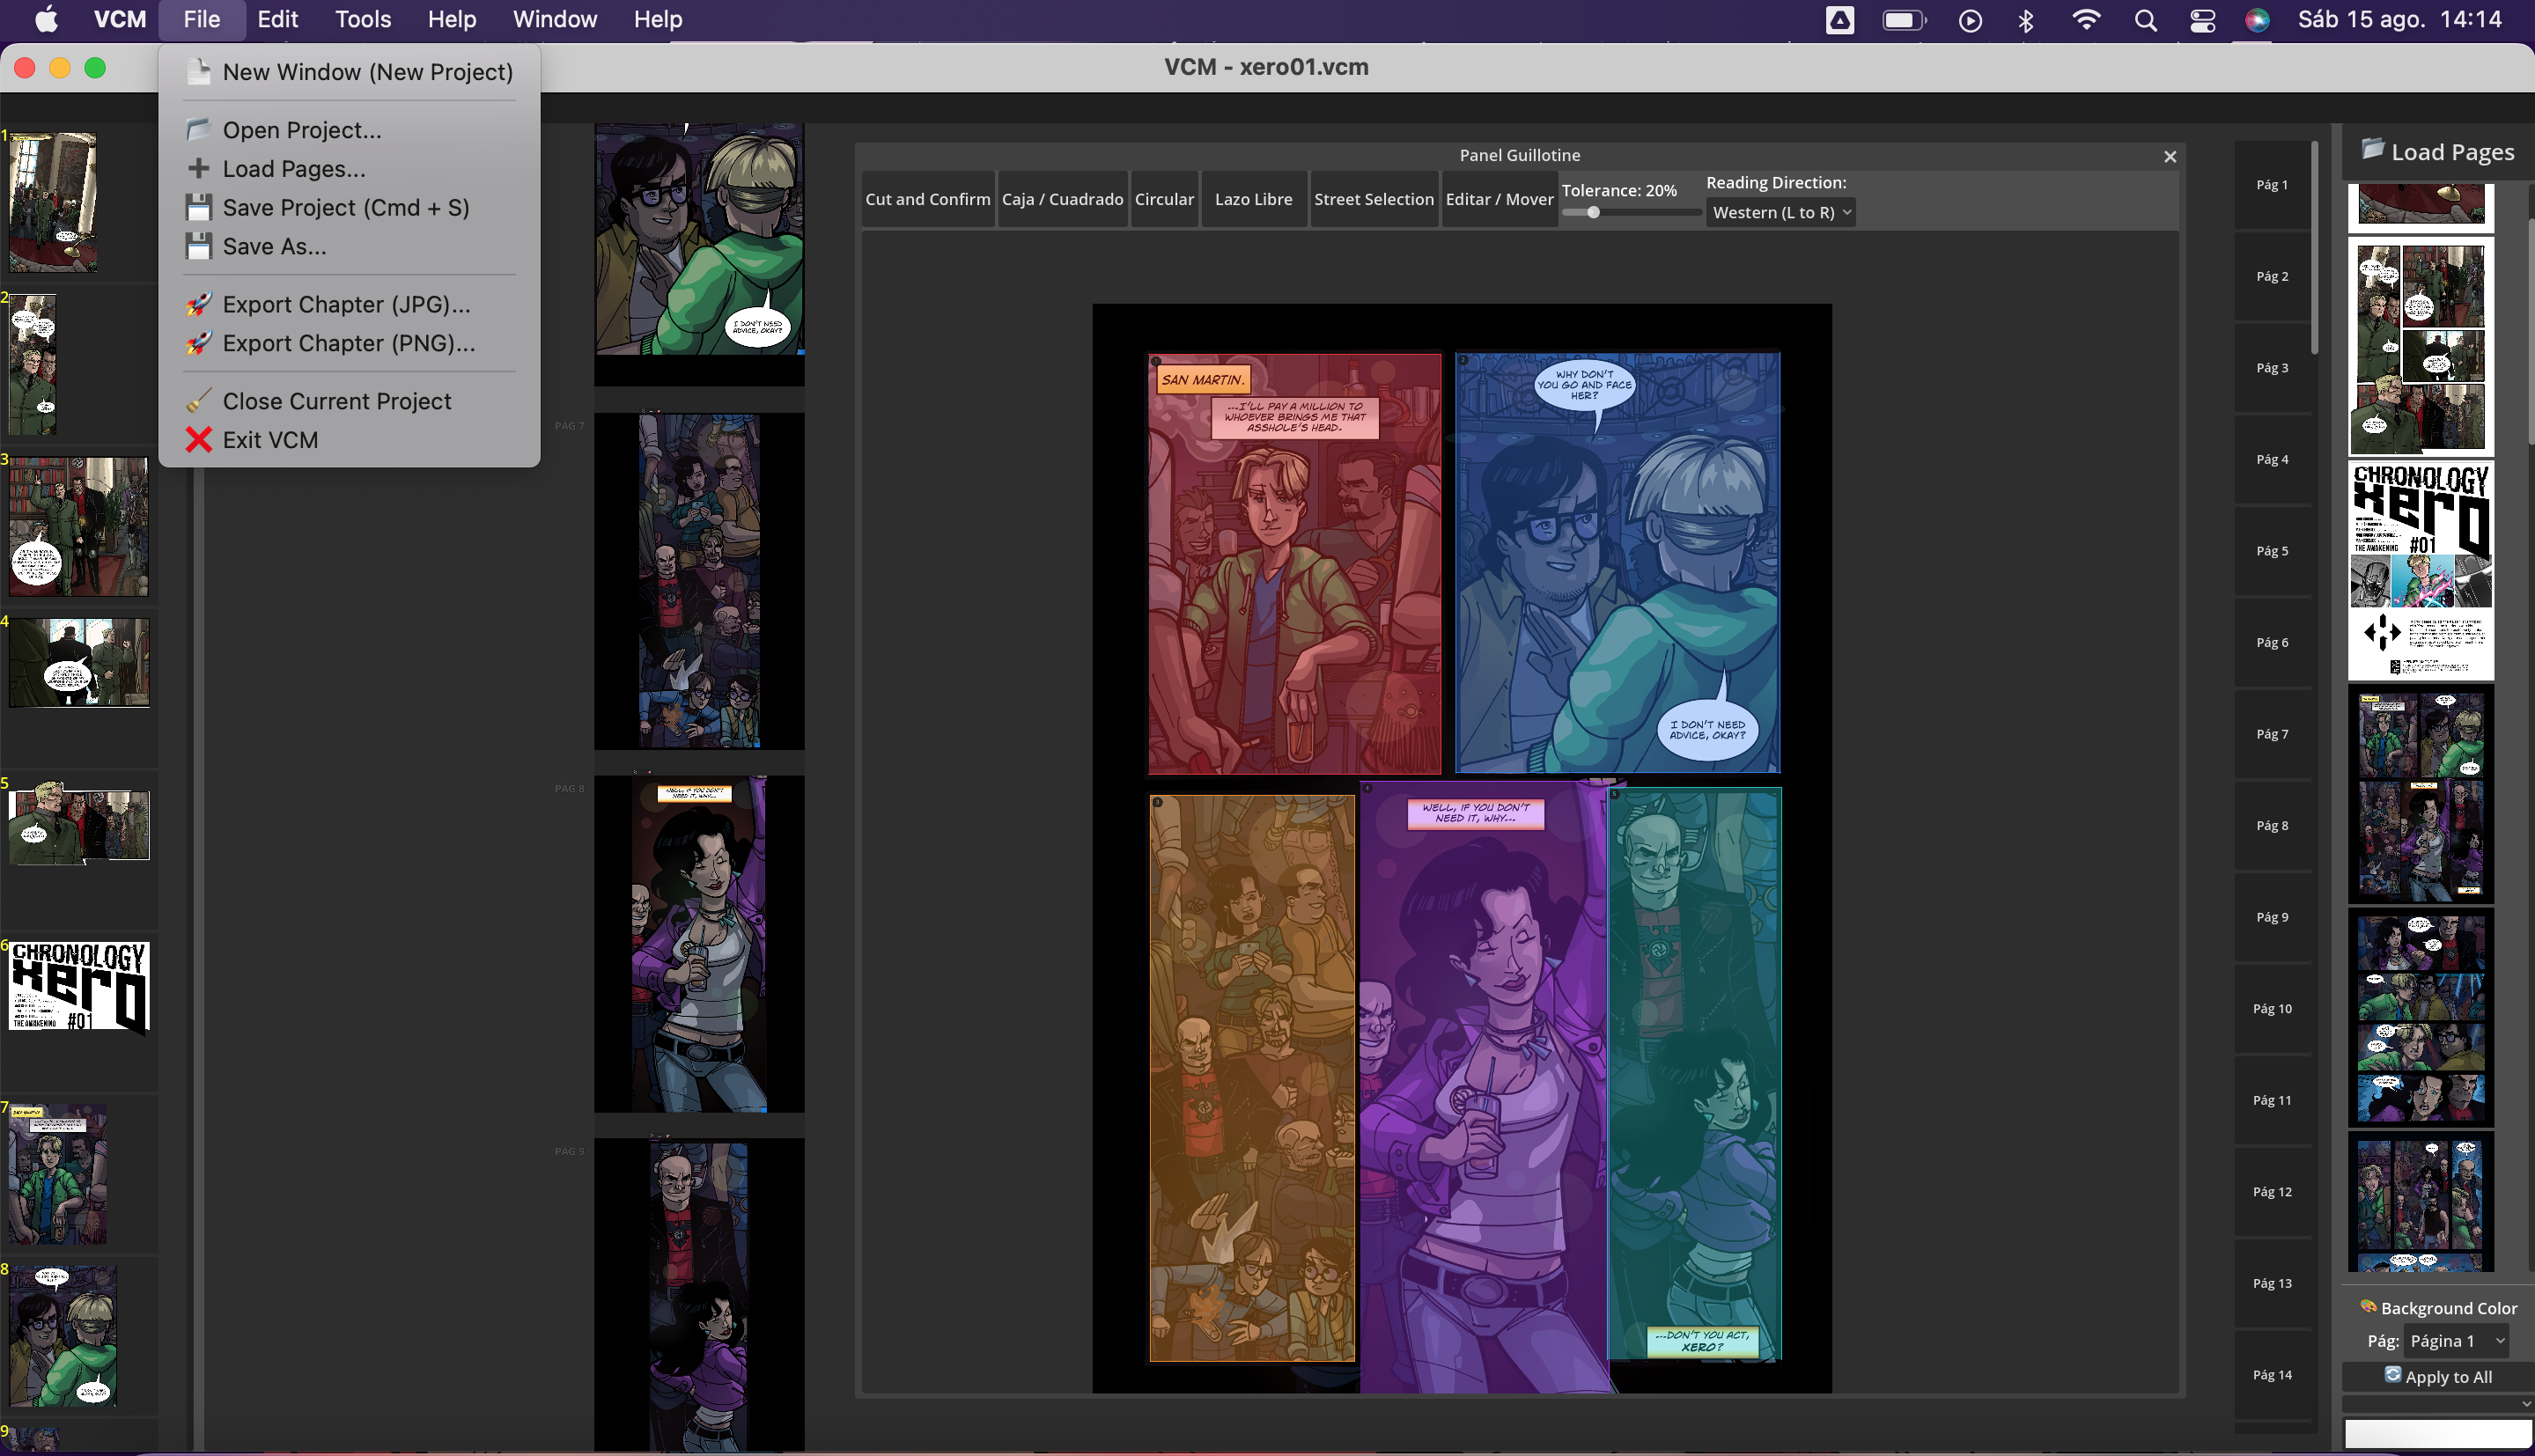Click the Pág list vertical scrollbar

click(x=2315, y=247)
